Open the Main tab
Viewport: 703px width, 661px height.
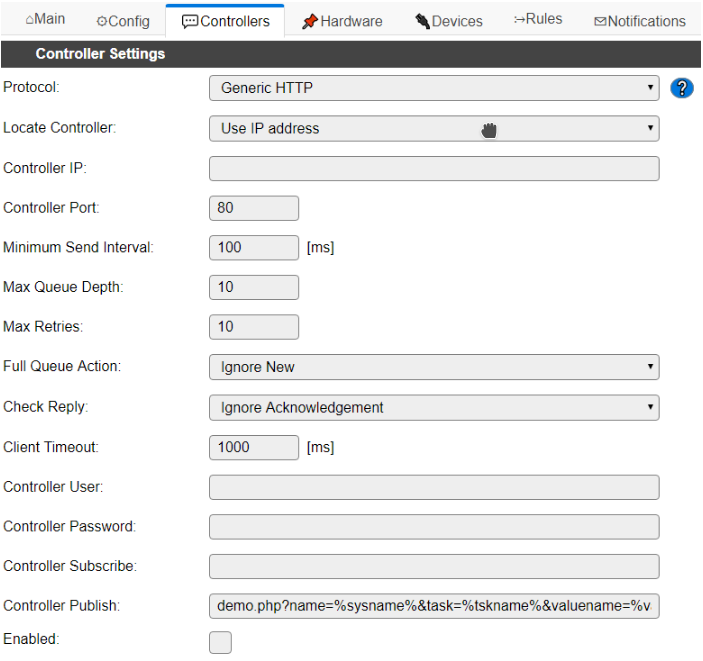[45, 20]
